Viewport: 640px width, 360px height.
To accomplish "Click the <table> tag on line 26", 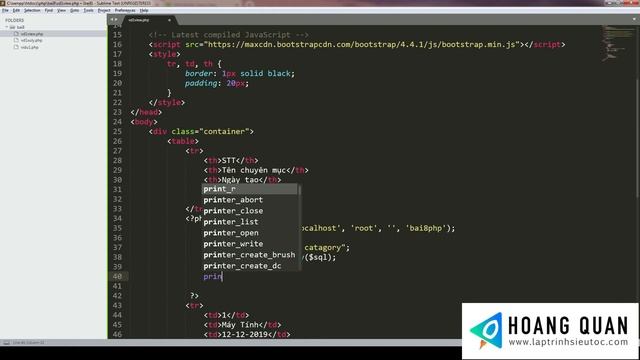I will (183, 141).
